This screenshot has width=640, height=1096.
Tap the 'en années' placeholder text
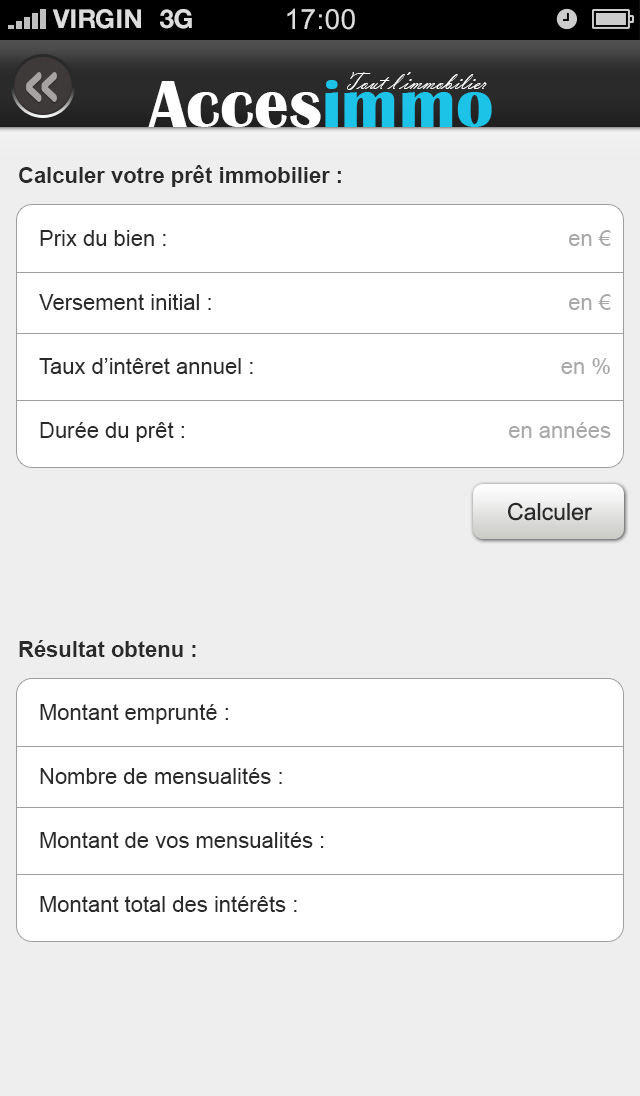click(x=559, y=431)
